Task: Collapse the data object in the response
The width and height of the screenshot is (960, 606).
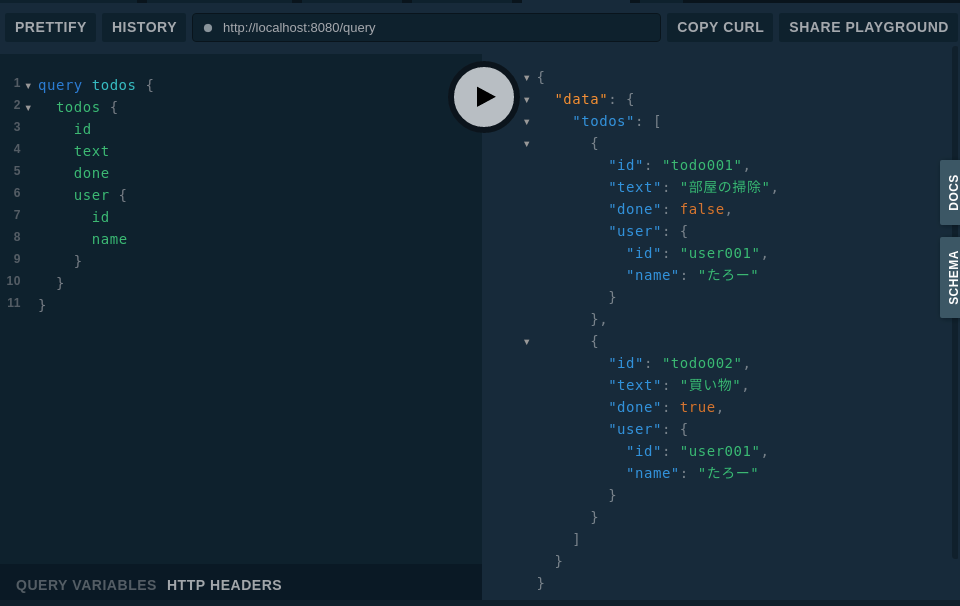Action: click(527, 99)
